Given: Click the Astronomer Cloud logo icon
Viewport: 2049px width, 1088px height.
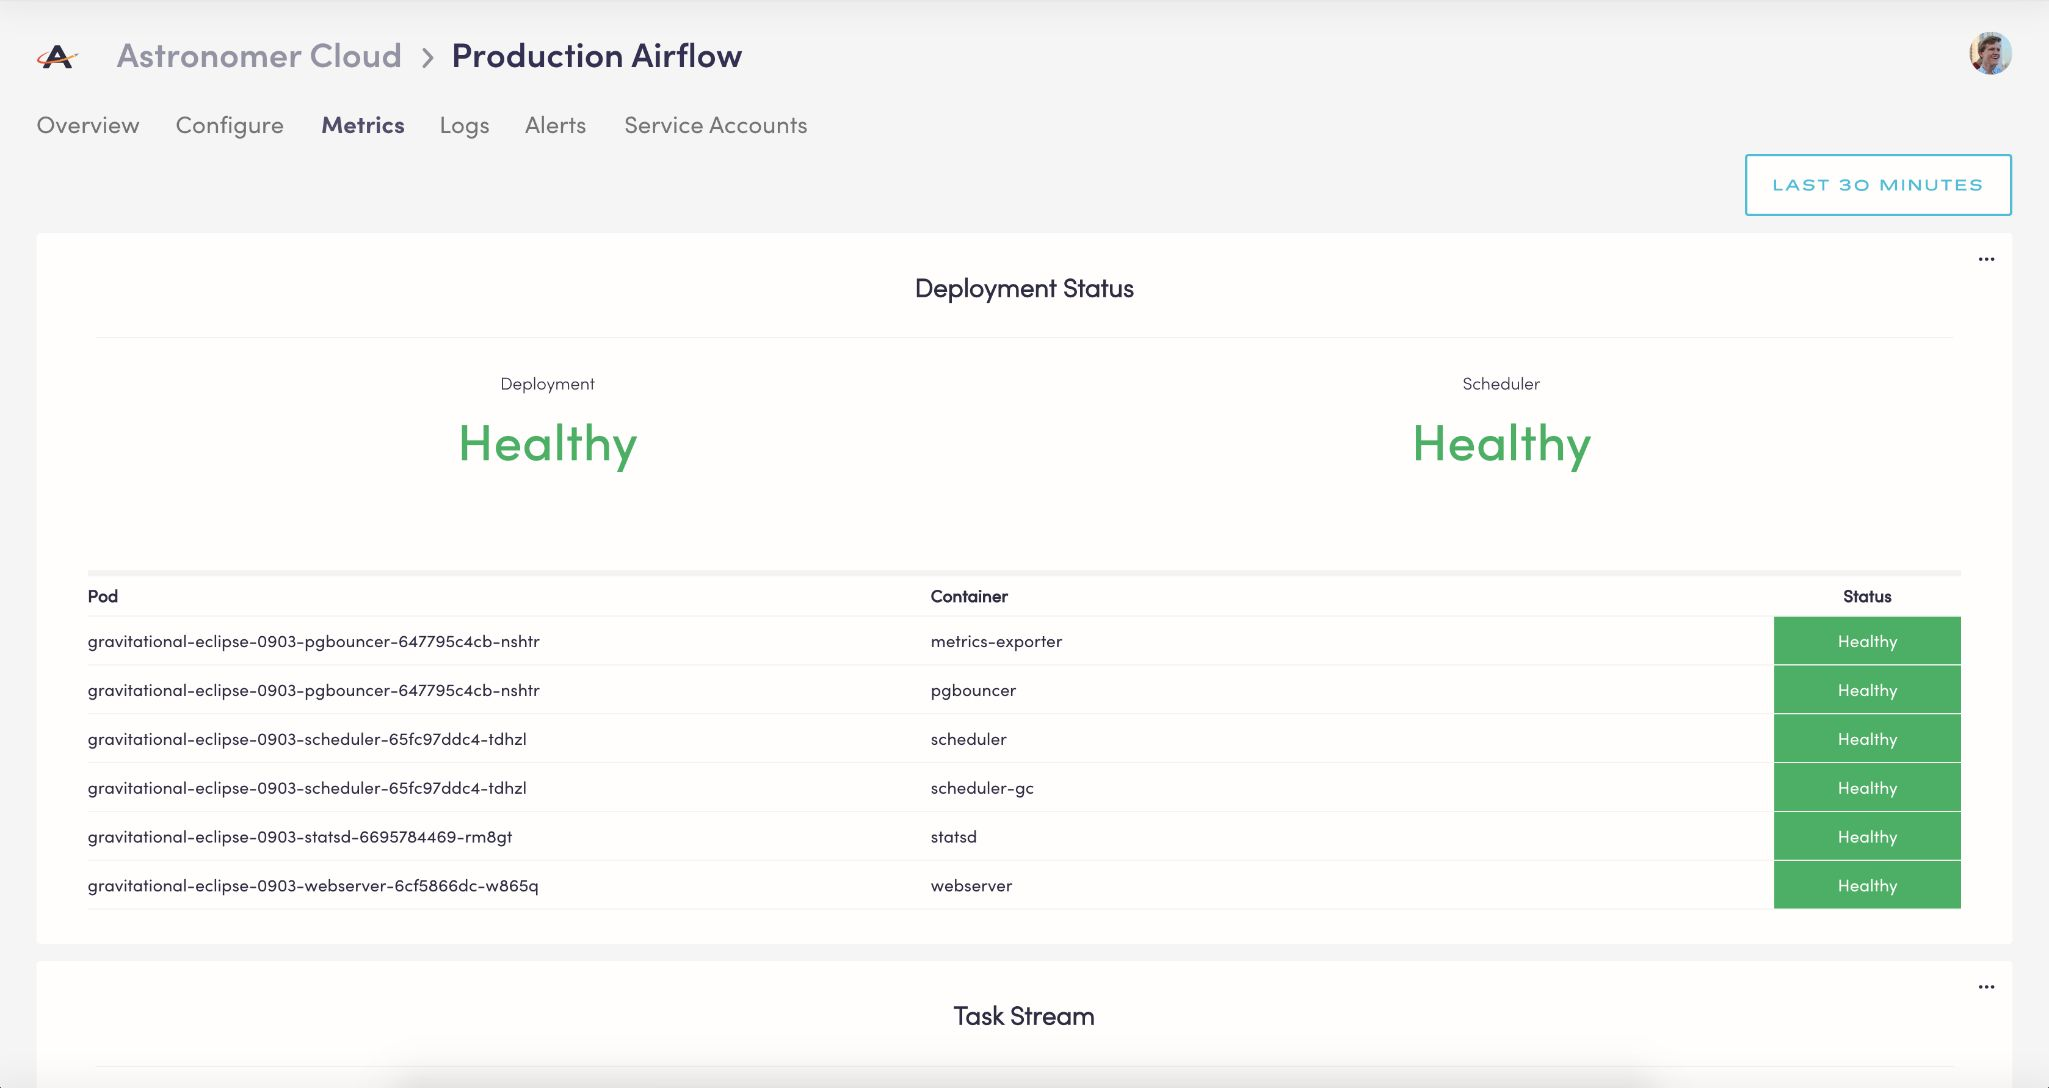Looking at the screenshot, I should [x=57, y=56].
